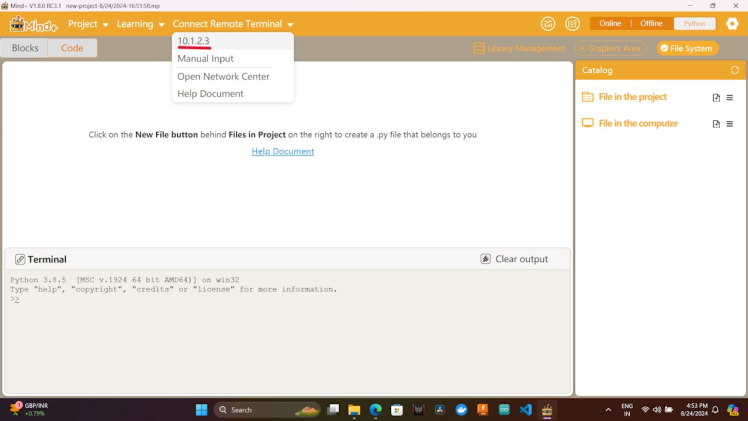Click new file icon for File in the project
Viewport: 748px width, 421px height.
point(716,98)
